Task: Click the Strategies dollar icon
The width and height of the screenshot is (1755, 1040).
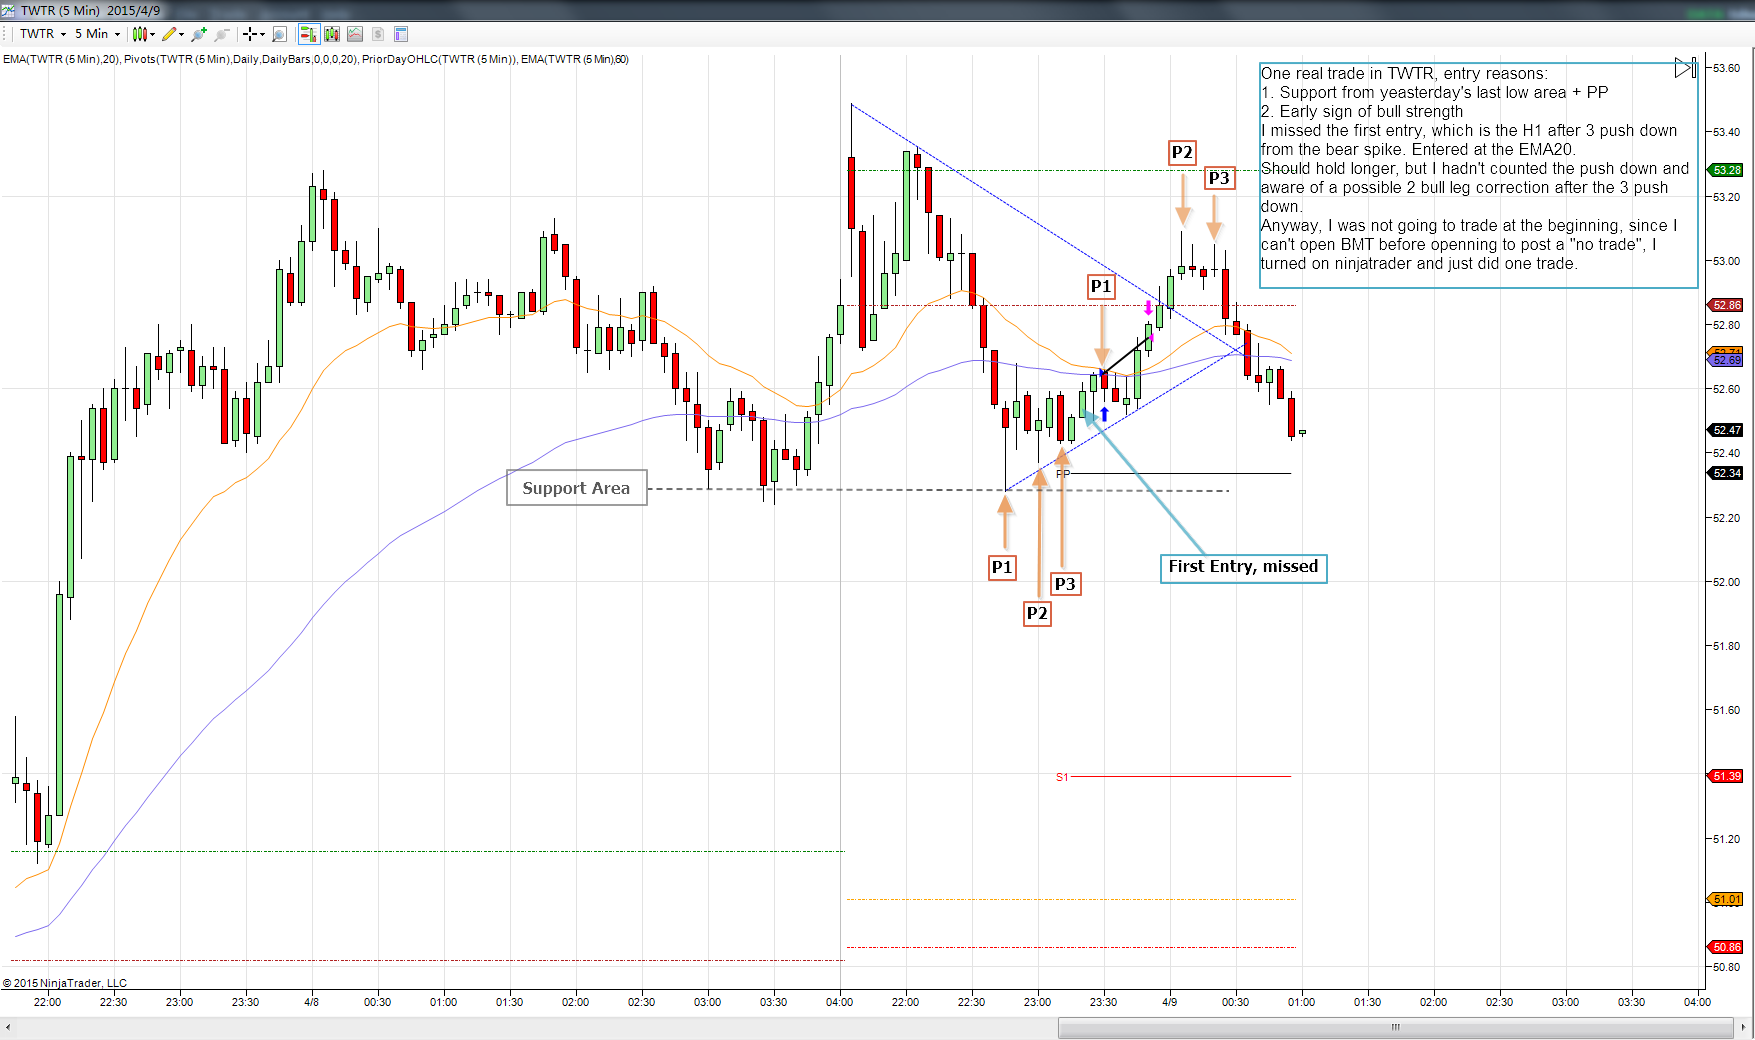Action: 378,34
